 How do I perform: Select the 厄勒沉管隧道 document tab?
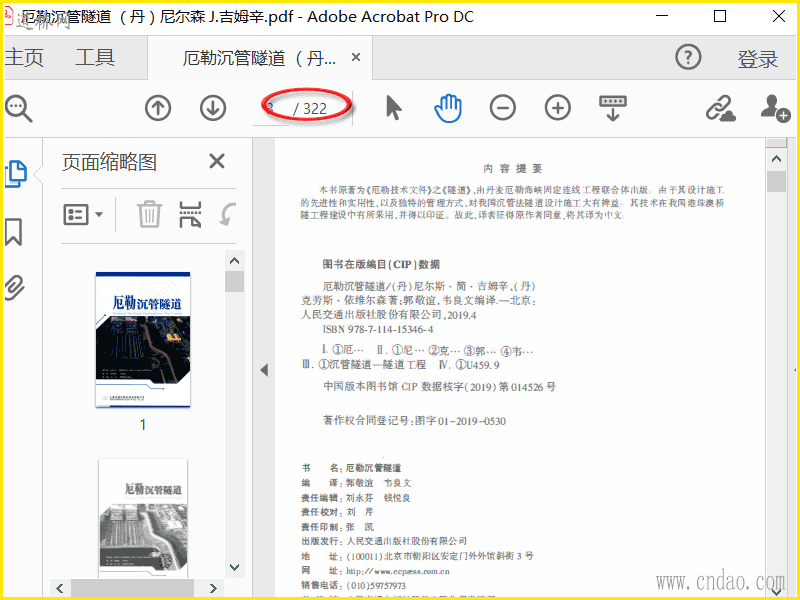click(x=259, y=58)
